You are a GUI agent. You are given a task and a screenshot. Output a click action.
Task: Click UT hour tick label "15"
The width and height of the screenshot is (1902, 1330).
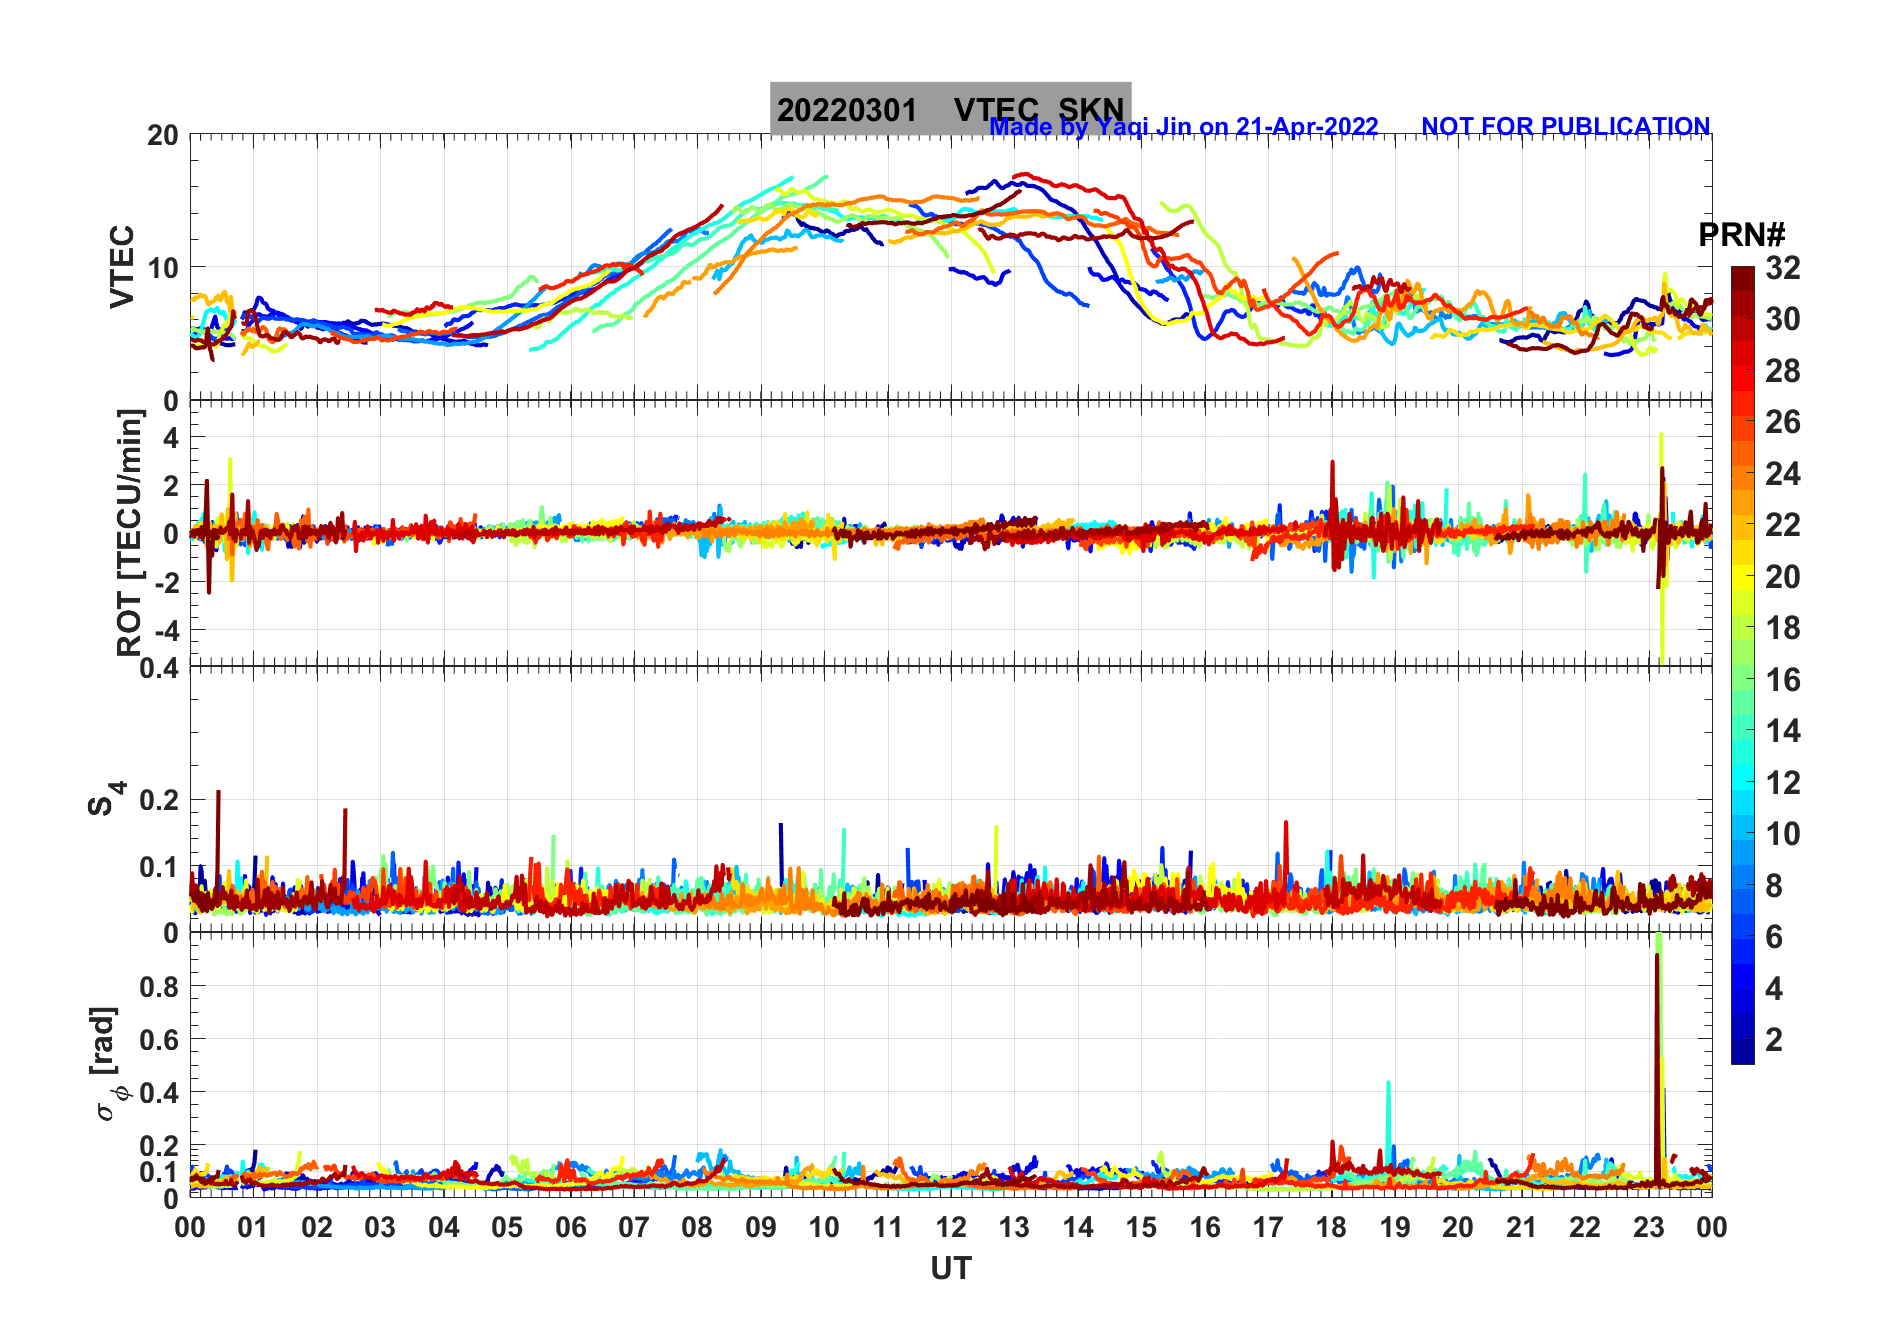pyautogui.click(x=1141, y=1228)
